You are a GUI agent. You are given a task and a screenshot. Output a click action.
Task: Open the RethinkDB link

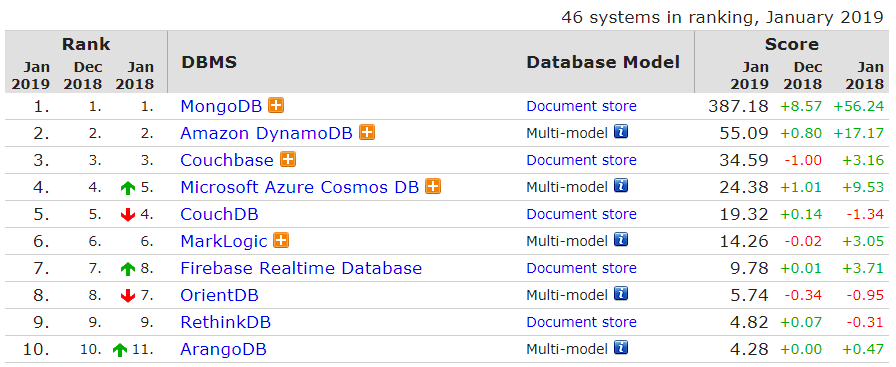click(x=226, y=322)
